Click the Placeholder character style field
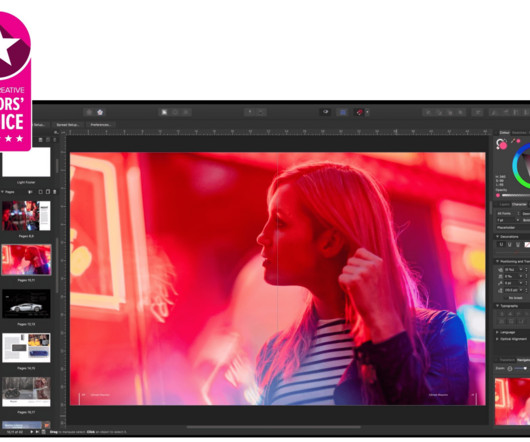Screen dimensions: 530x442 click(x=513, y=228)
